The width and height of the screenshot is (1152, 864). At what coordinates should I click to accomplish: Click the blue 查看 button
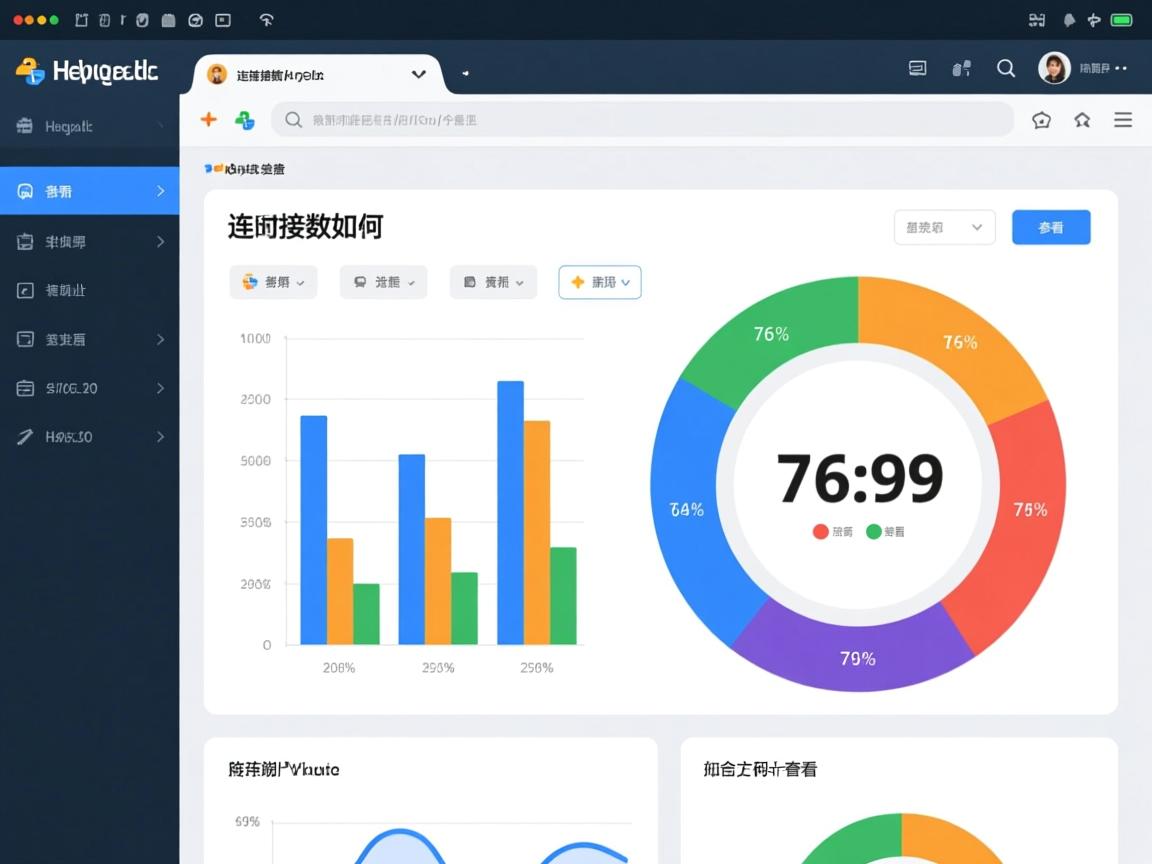coord(1051,227)
